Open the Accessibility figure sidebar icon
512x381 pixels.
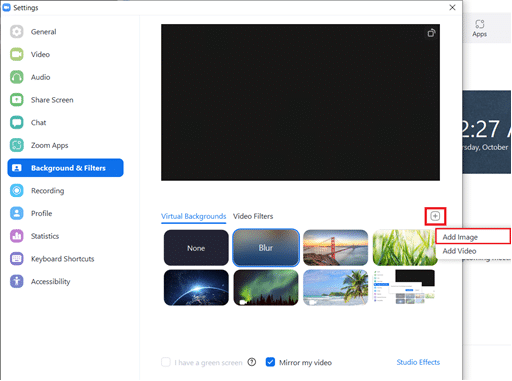pos(17,281)
